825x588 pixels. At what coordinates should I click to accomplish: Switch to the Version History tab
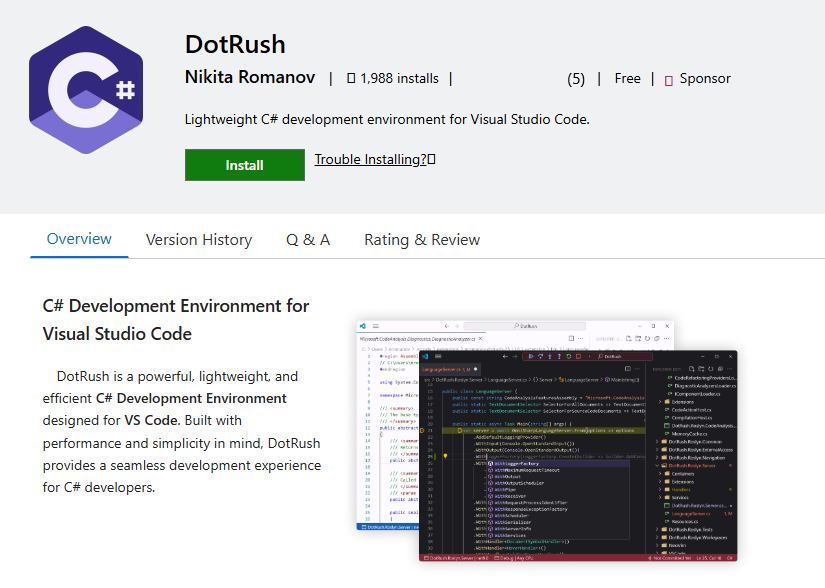(x=199, y=240)
